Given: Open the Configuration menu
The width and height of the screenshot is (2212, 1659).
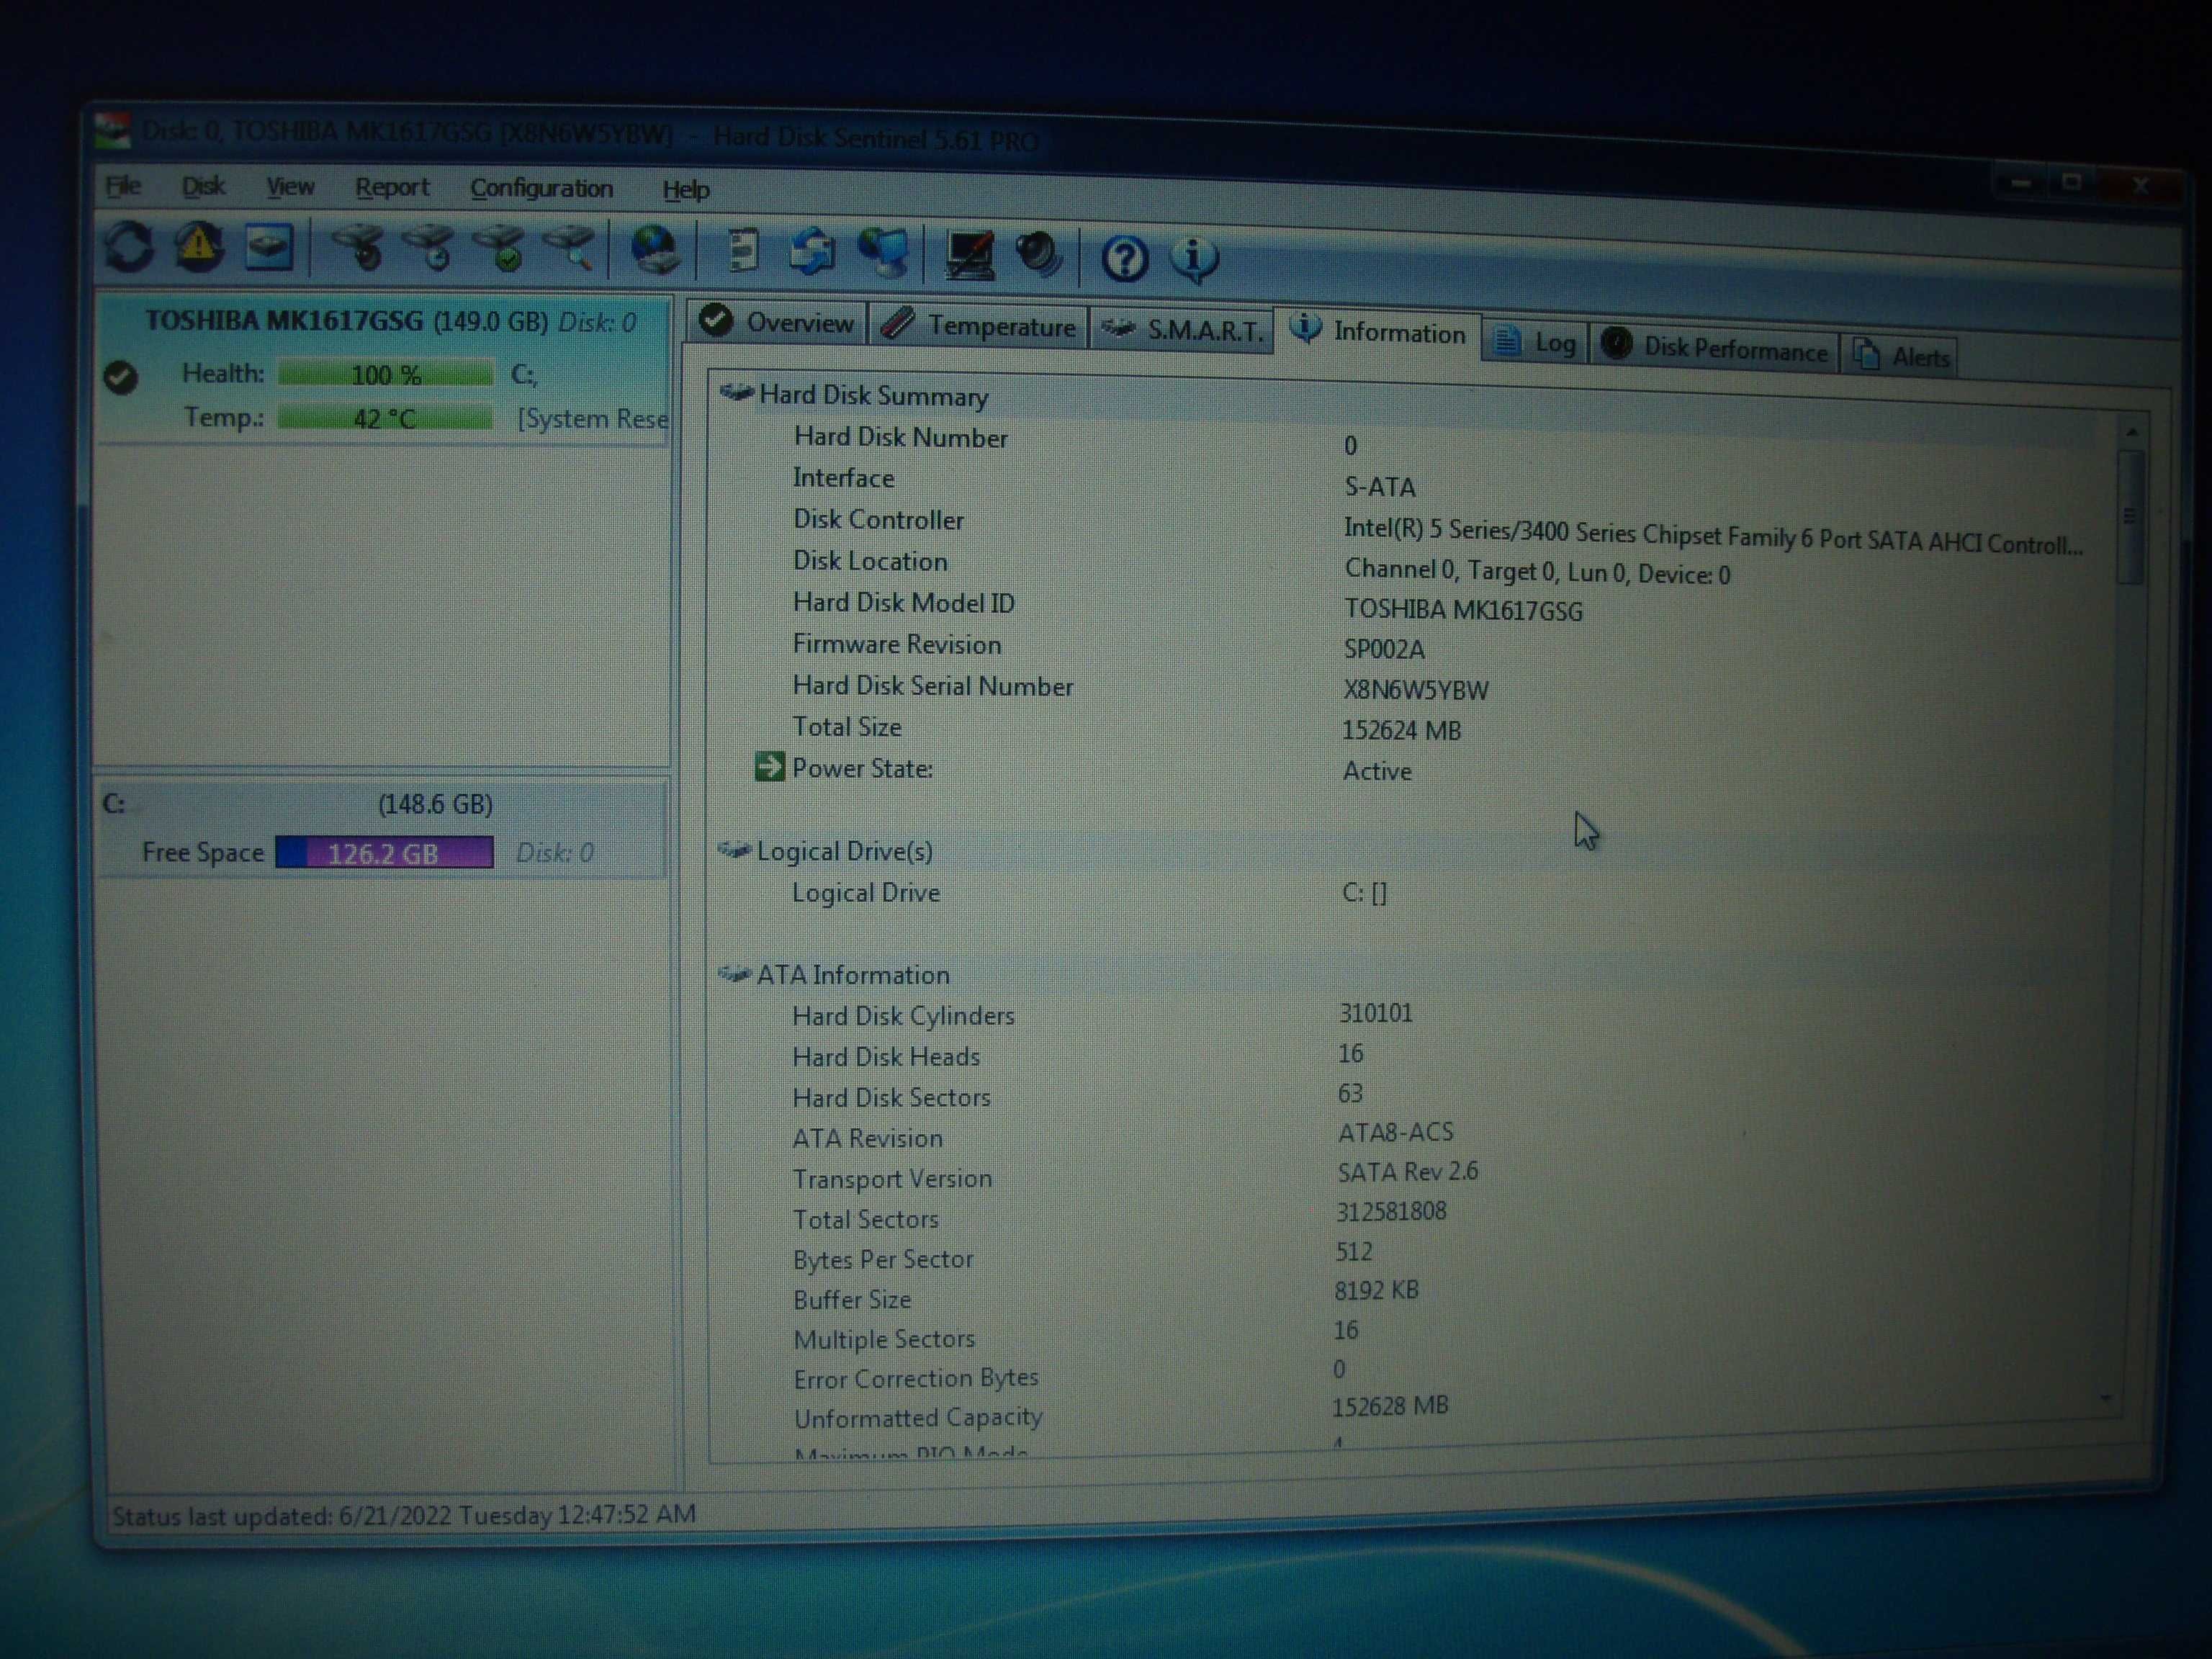Looking at the screenshot, I should pos(541,189).
